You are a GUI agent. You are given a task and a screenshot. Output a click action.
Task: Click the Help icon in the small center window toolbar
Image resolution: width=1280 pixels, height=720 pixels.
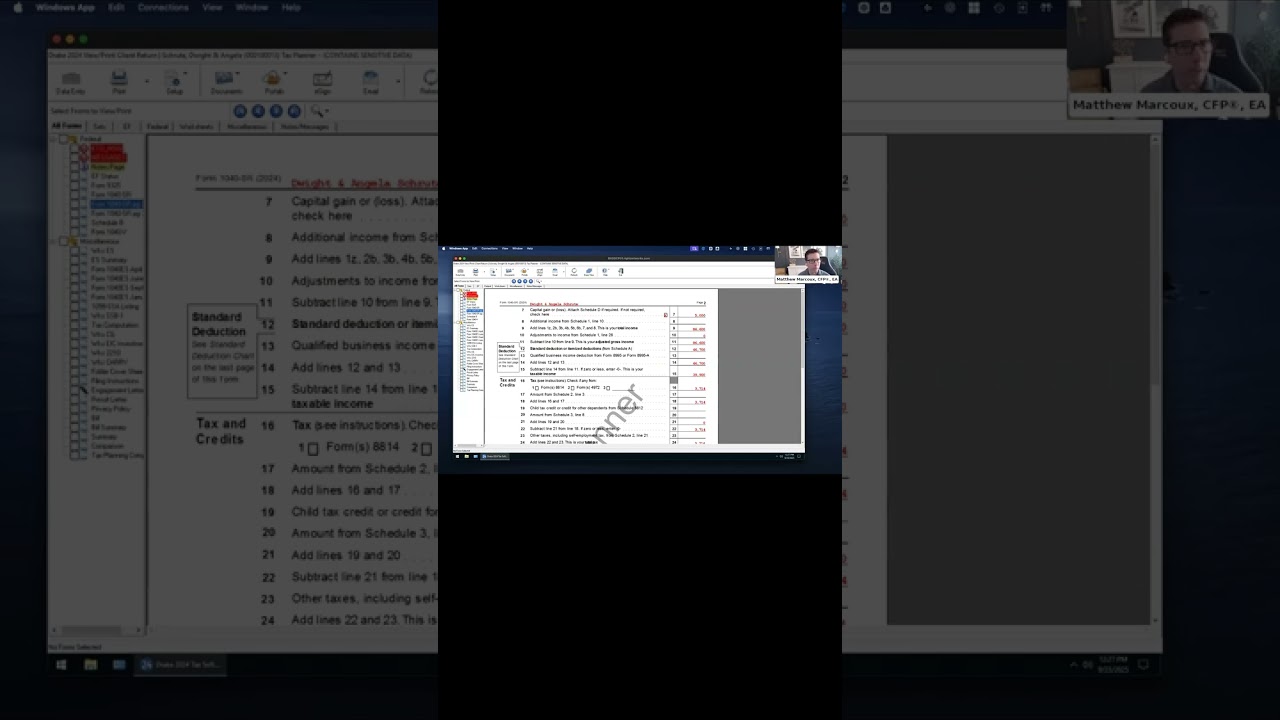click(x=605, y=272)
